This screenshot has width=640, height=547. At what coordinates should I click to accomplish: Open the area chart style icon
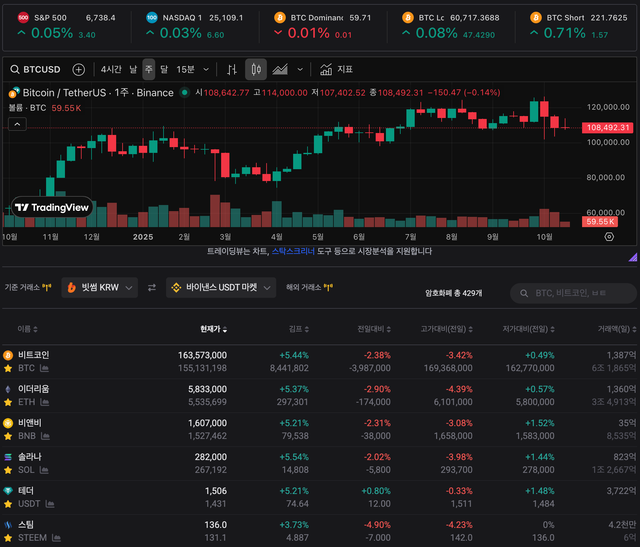coord(282,70)
